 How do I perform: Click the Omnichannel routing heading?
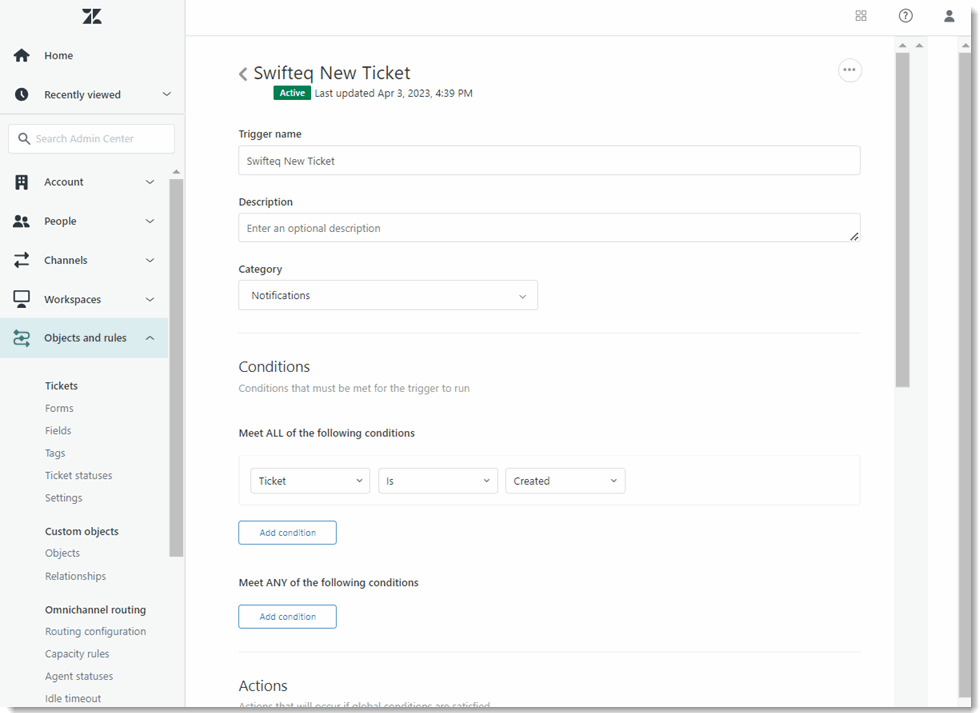point(96,609)
